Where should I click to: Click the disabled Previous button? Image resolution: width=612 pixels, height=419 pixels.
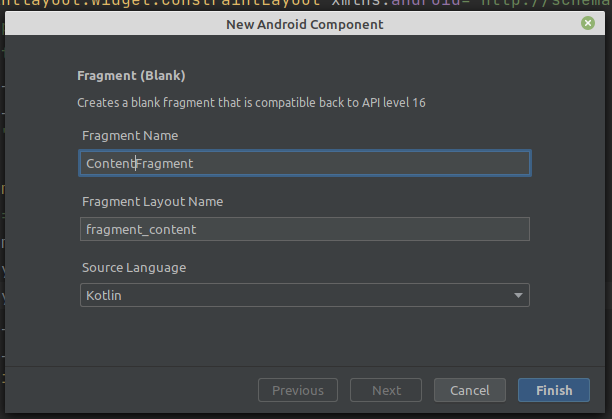pos(298,391)
